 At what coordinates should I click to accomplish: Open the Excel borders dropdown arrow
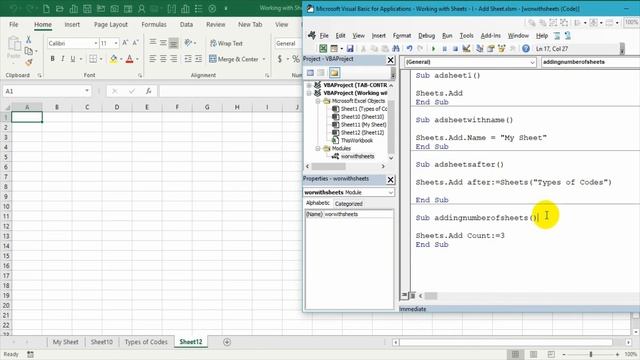[101, 60]
